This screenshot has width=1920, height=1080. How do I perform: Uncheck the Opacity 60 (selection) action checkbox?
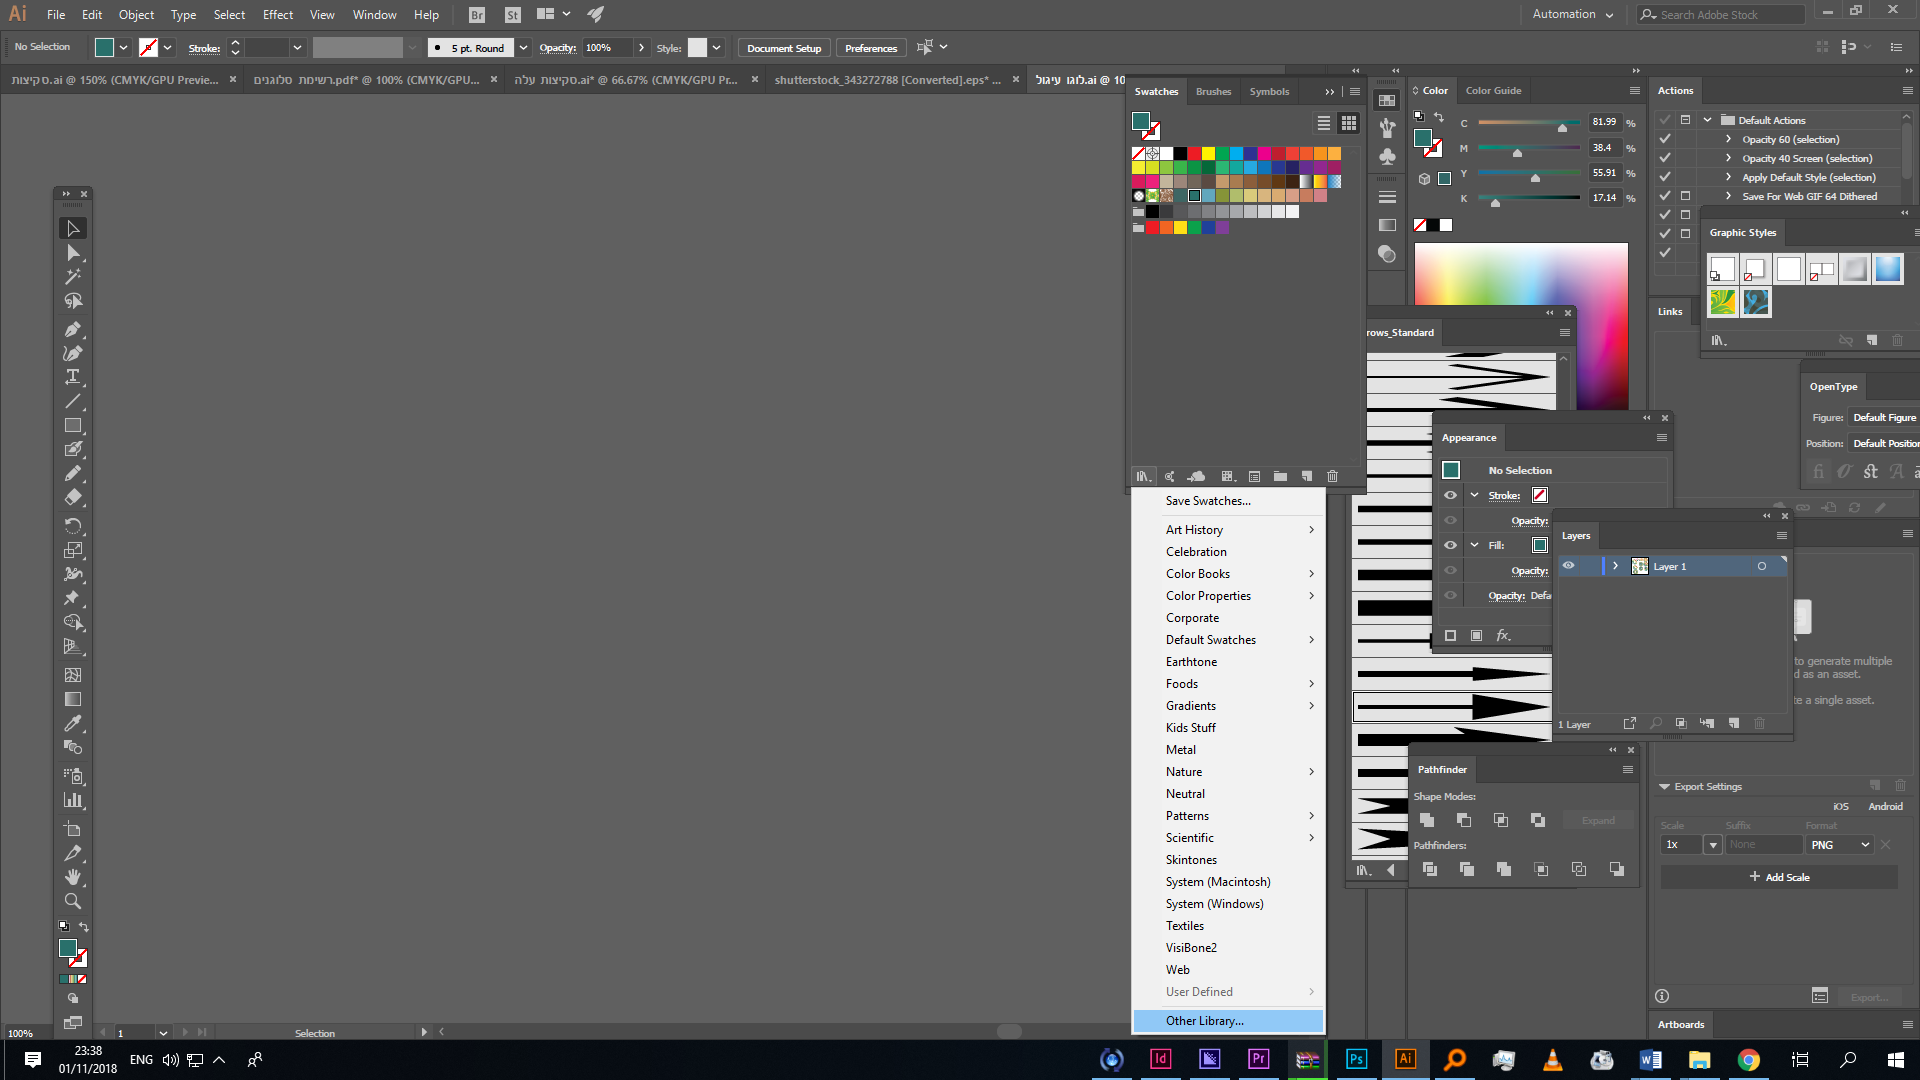point(1664,139)
